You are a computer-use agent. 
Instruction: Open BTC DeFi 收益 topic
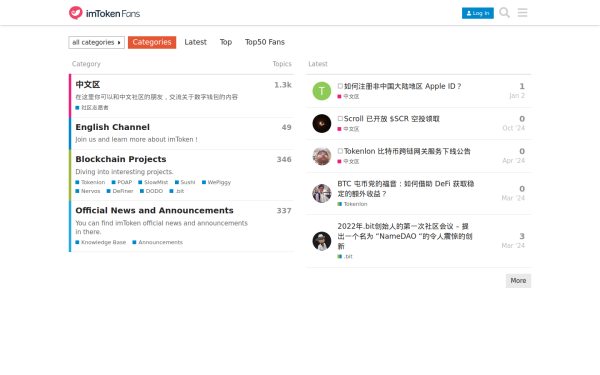pos(406,189)
